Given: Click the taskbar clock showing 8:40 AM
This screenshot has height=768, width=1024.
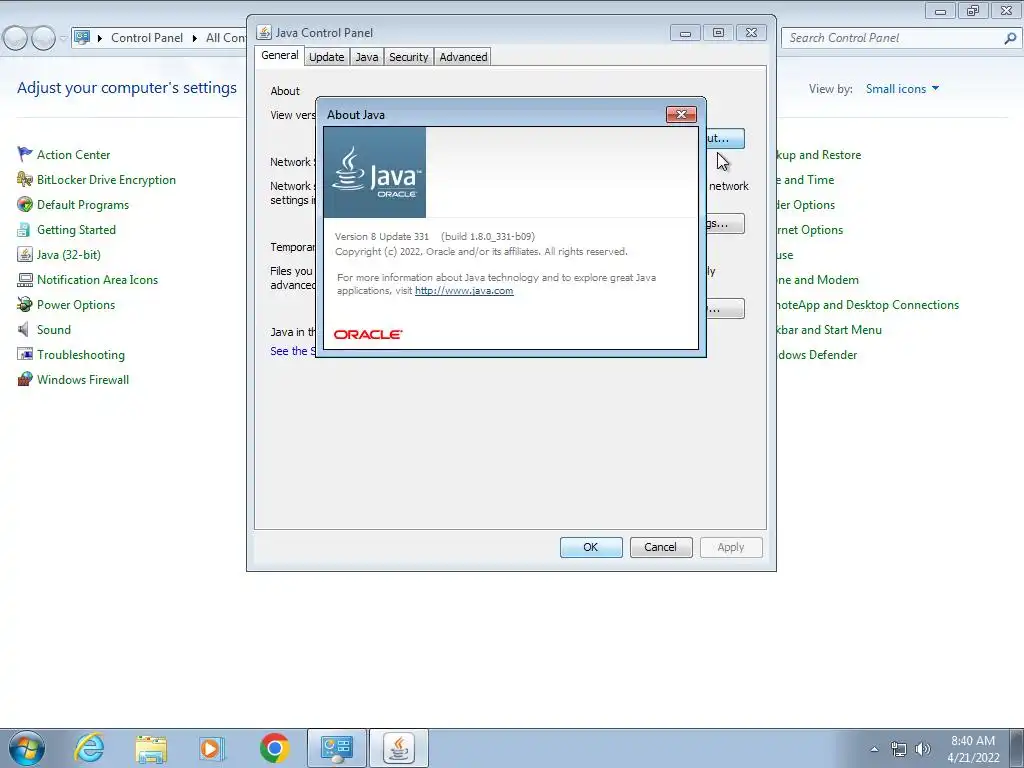Looking at the screenshot, I should tap(973, 749).
